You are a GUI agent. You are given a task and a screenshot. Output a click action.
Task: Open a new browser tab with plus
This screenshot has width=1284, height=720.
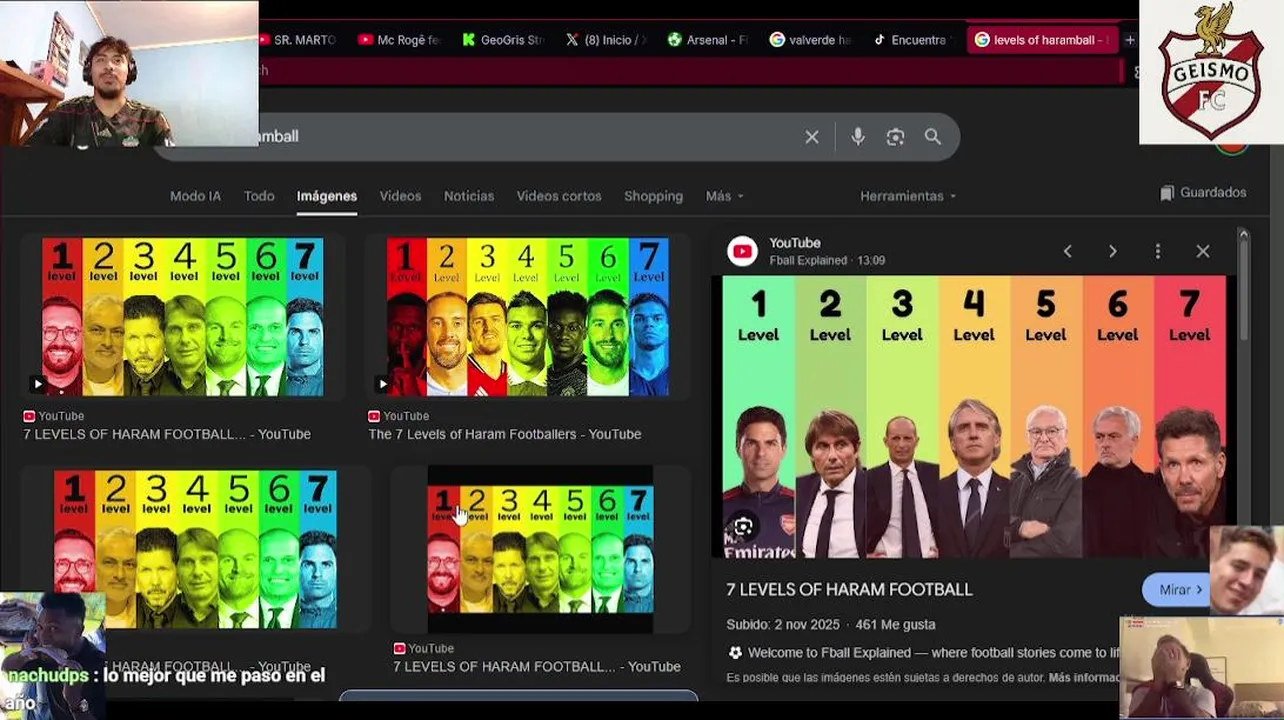pyautogui.click(x=1129, y=40)
